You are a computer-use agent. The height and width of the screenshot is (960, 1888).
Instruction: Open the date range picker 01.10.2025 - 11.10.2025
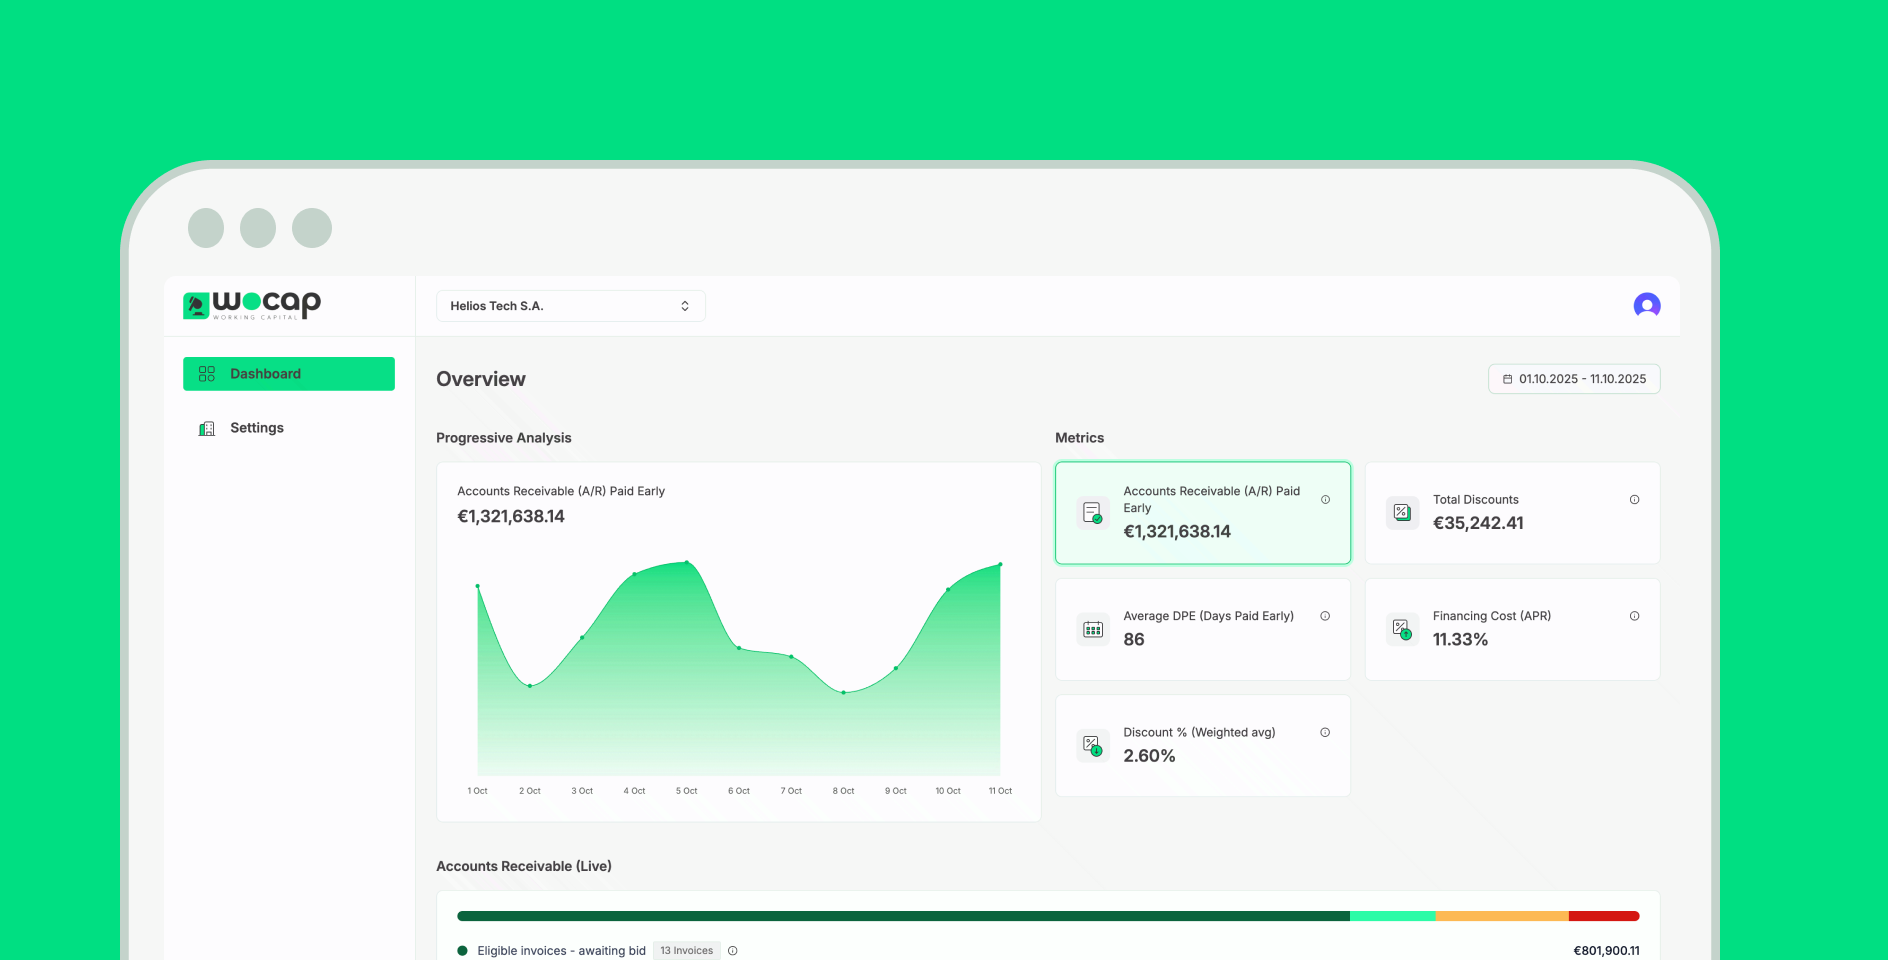click(x=1574, y=379)
